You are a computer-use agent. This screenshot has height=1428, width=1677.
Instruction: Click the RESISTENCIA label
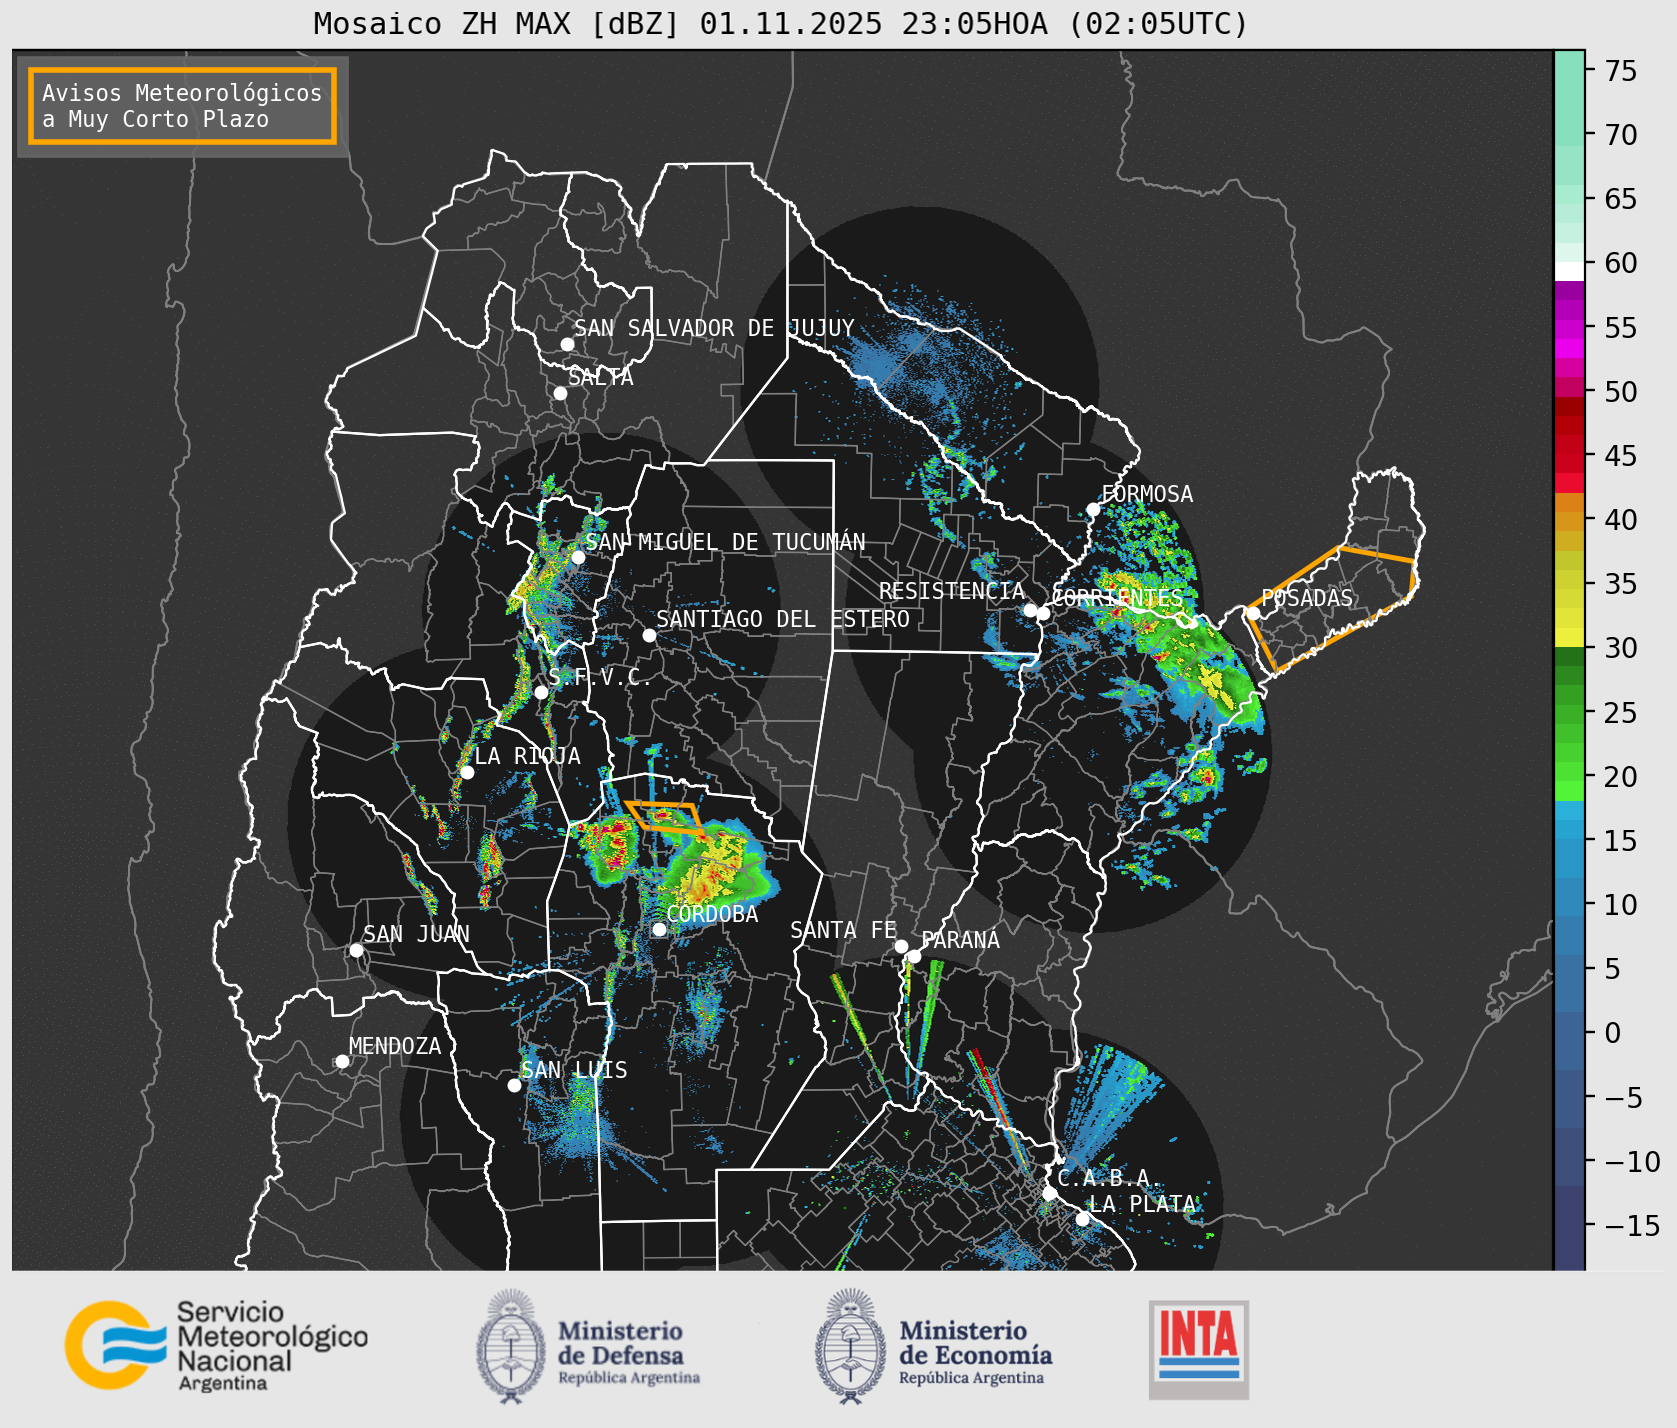(952, 591)
